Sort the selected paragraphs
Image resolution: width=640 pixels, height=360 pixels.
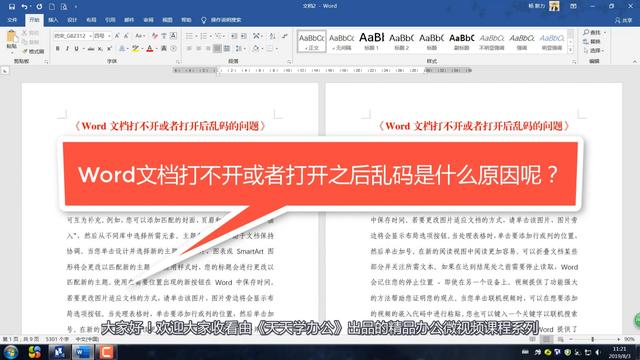(x=273, y=36)
